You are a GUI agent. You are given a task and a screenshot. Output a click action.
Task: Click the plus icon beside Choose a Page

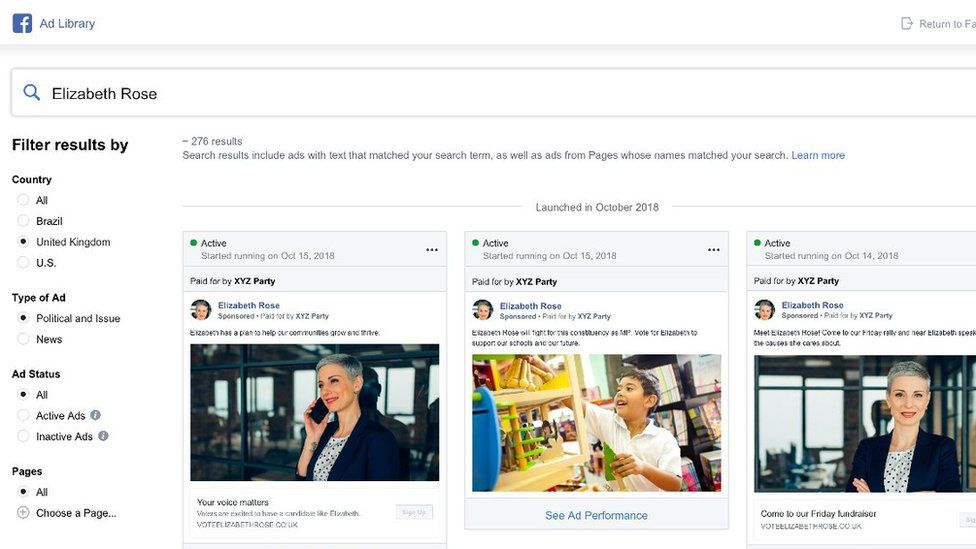(x=23, y=513)
